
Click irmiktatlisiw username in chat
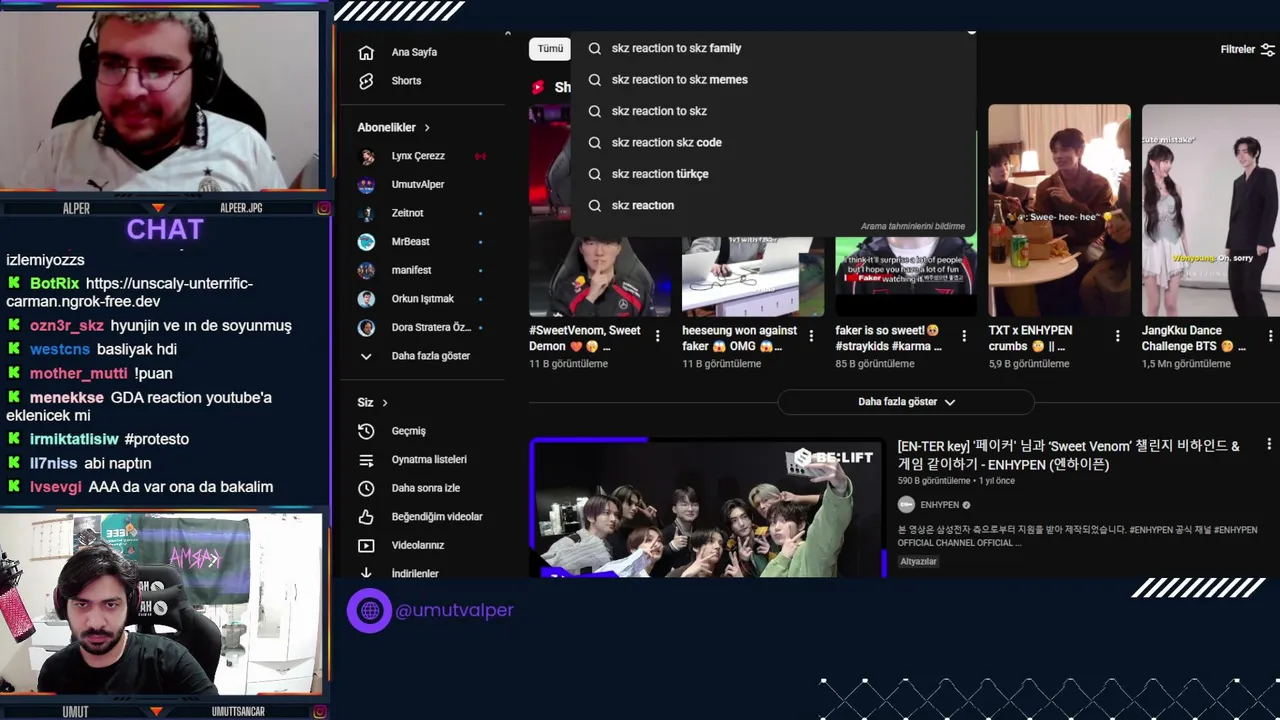click(x=74, y=439)
